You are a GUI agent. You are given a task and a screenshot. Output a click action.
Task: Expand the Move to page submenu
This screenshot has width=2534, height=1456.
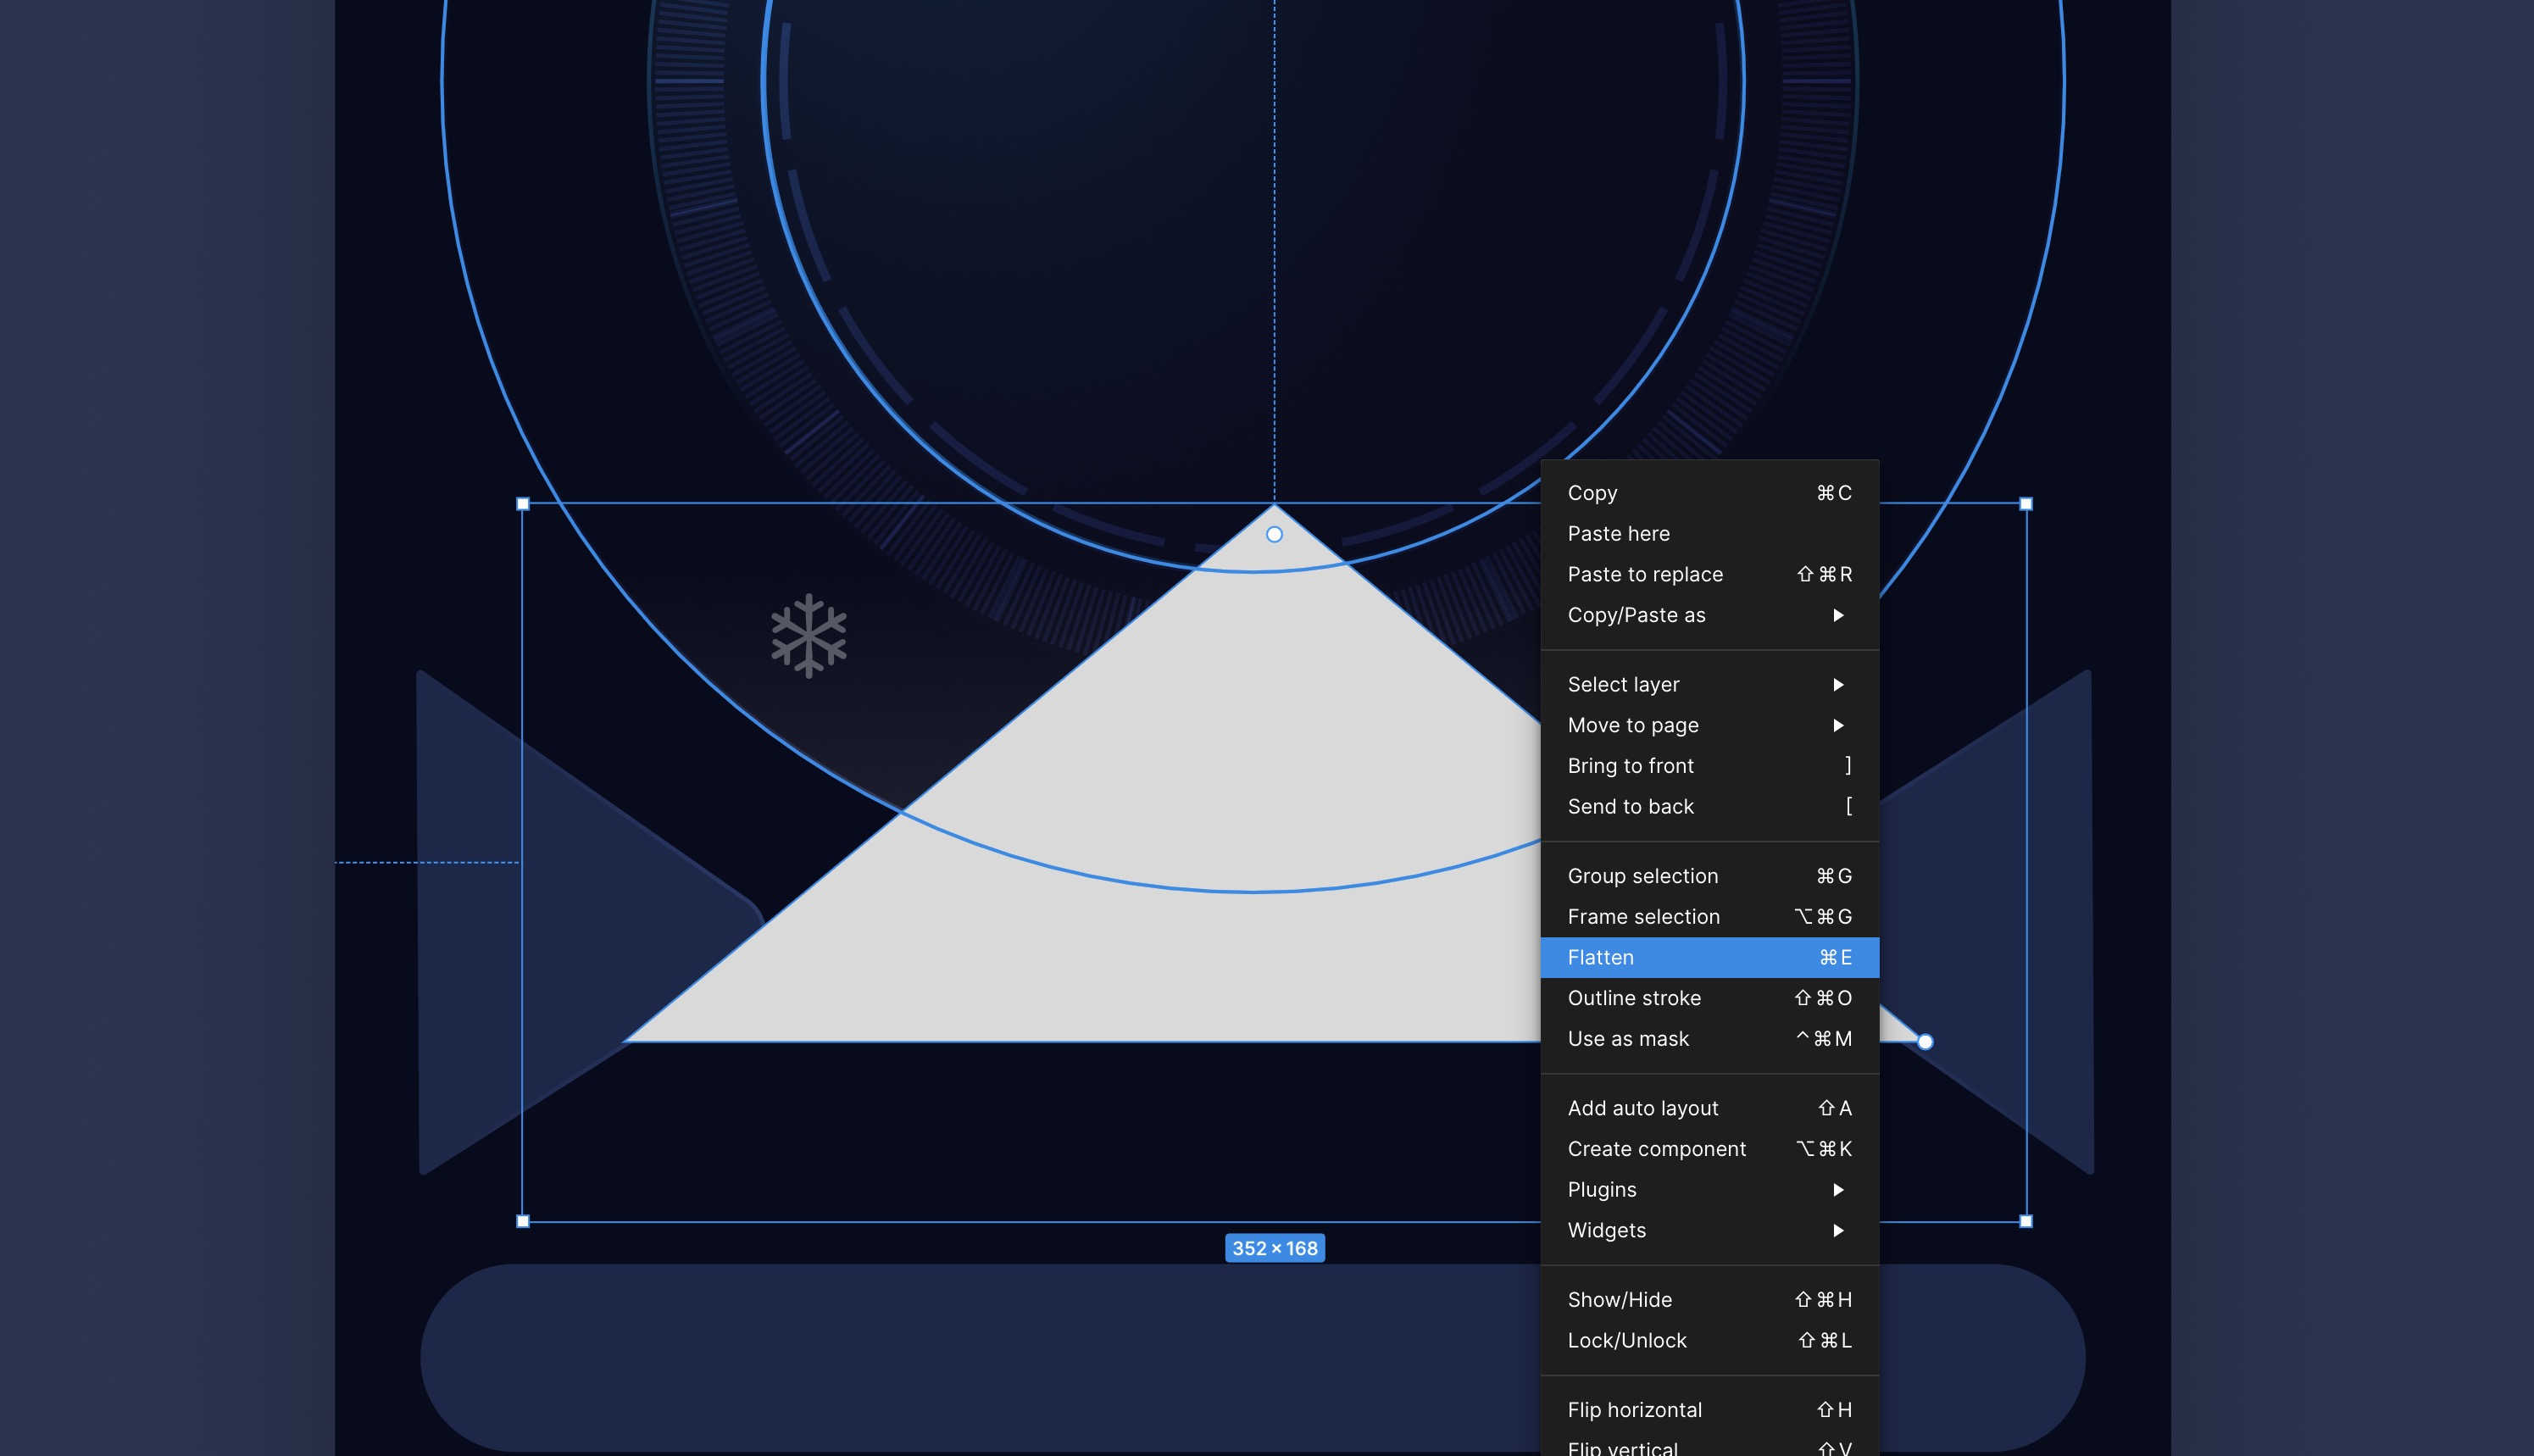[x=1632, y=725]
